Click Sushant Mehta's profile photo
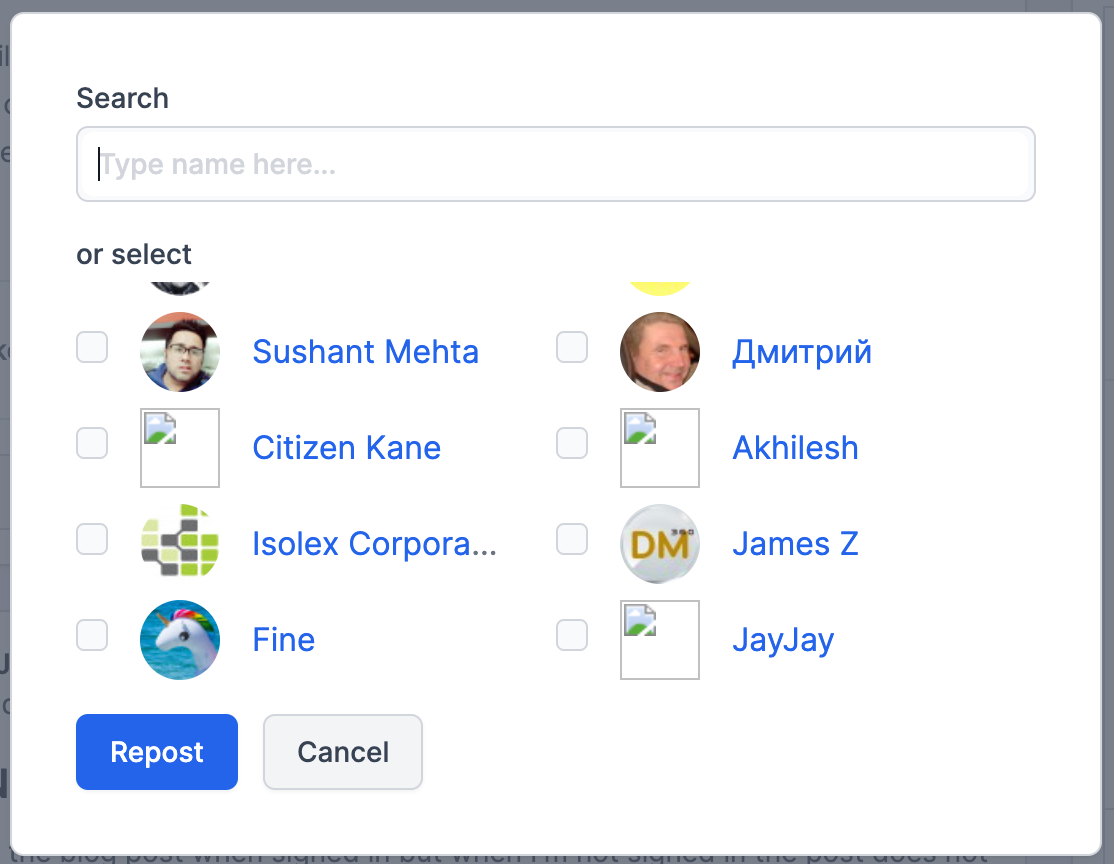This screenshot has height=864, width=1114. [180, 352]
